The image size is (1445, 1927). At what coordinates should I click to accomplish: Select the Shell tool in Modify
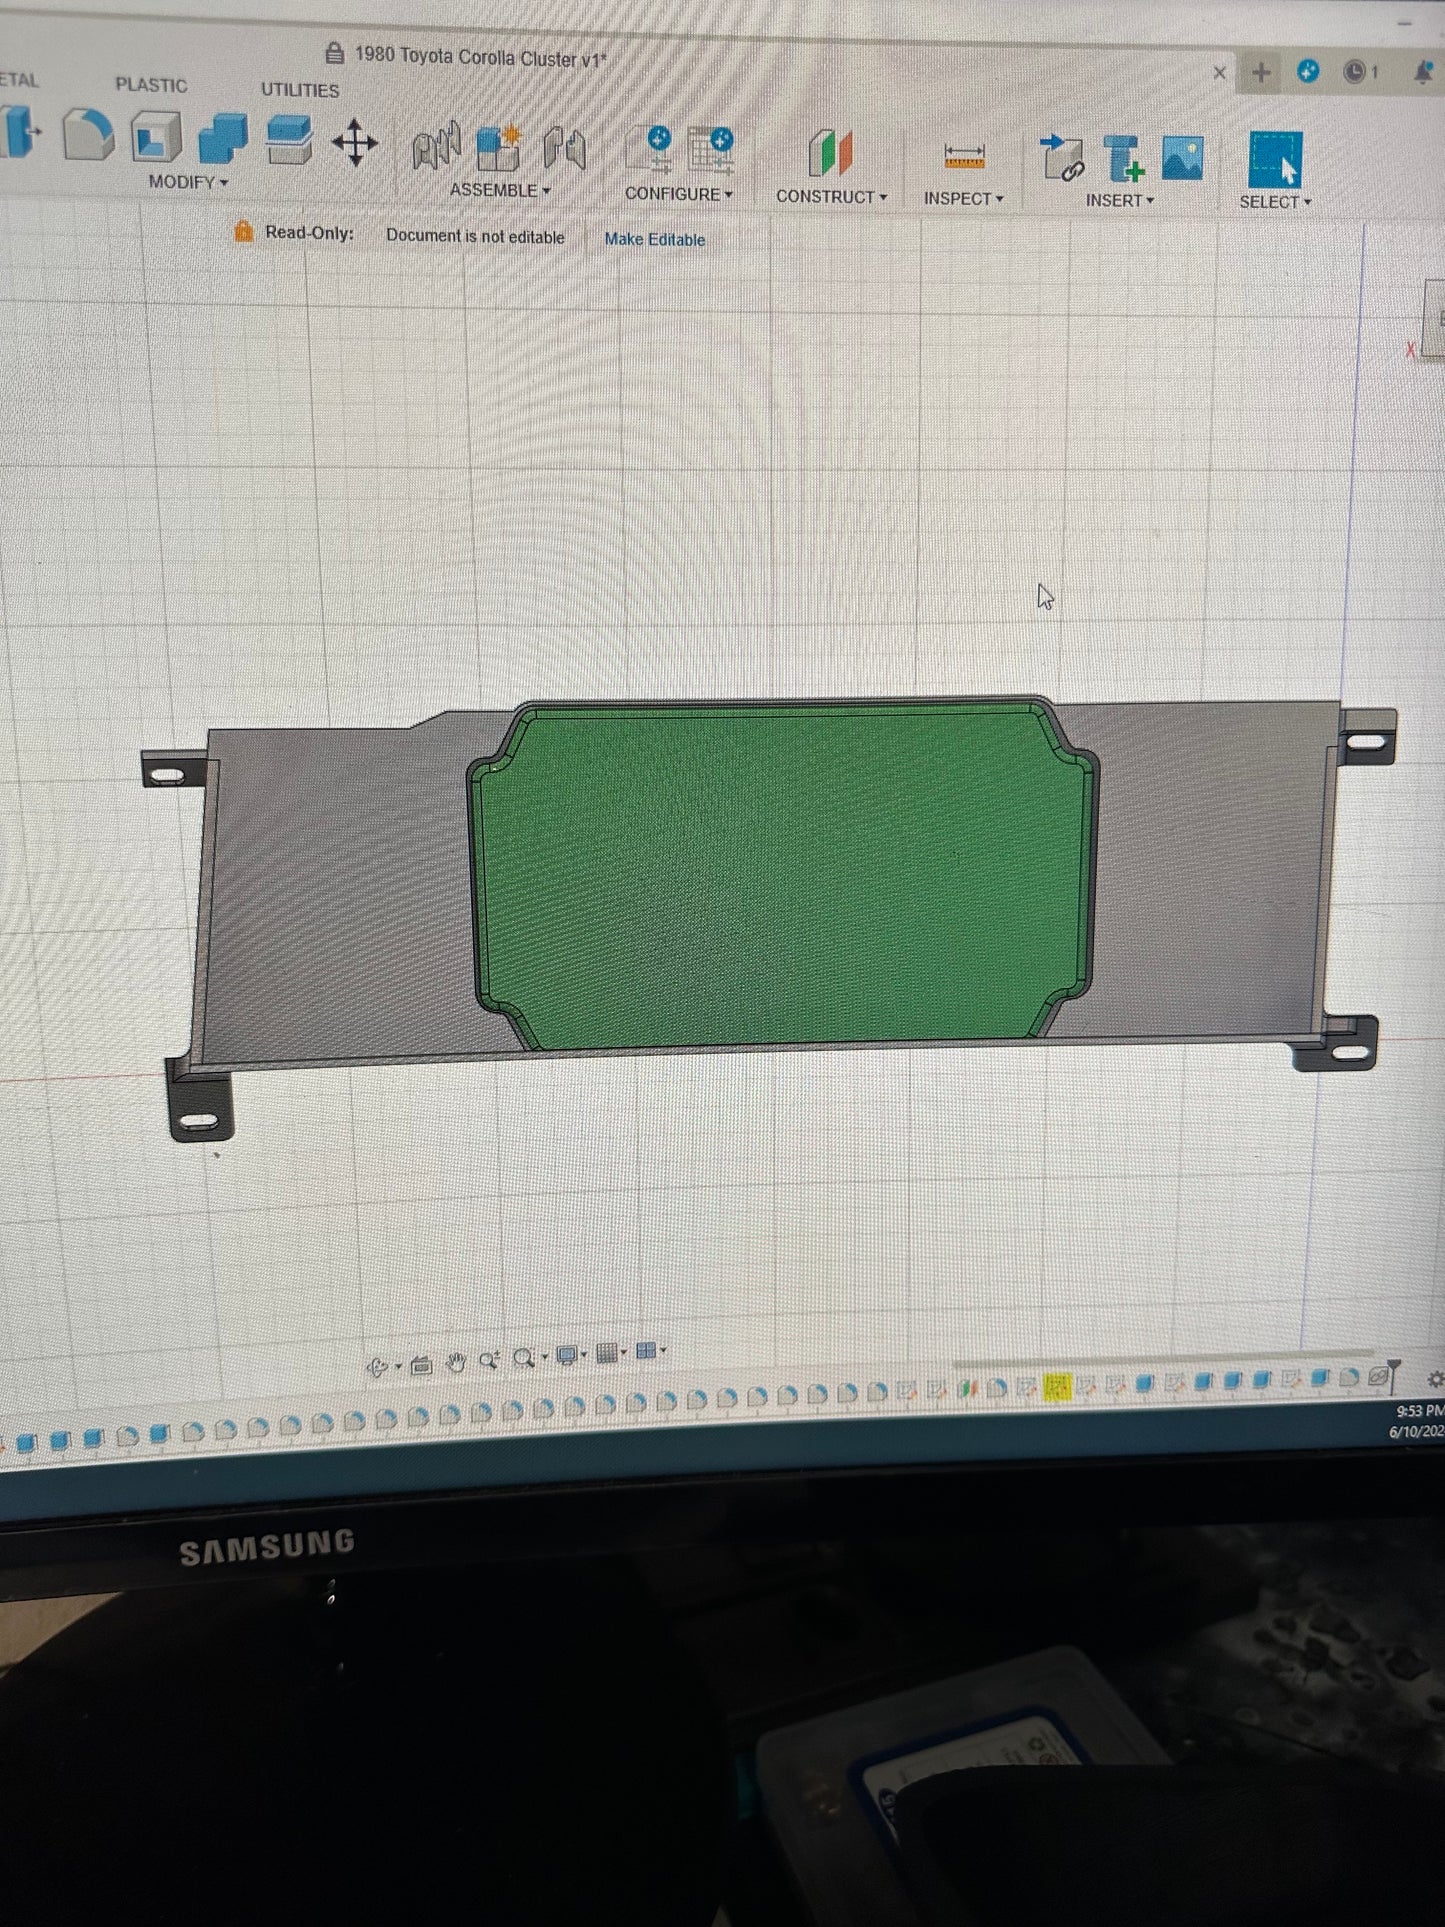point(156,137)
